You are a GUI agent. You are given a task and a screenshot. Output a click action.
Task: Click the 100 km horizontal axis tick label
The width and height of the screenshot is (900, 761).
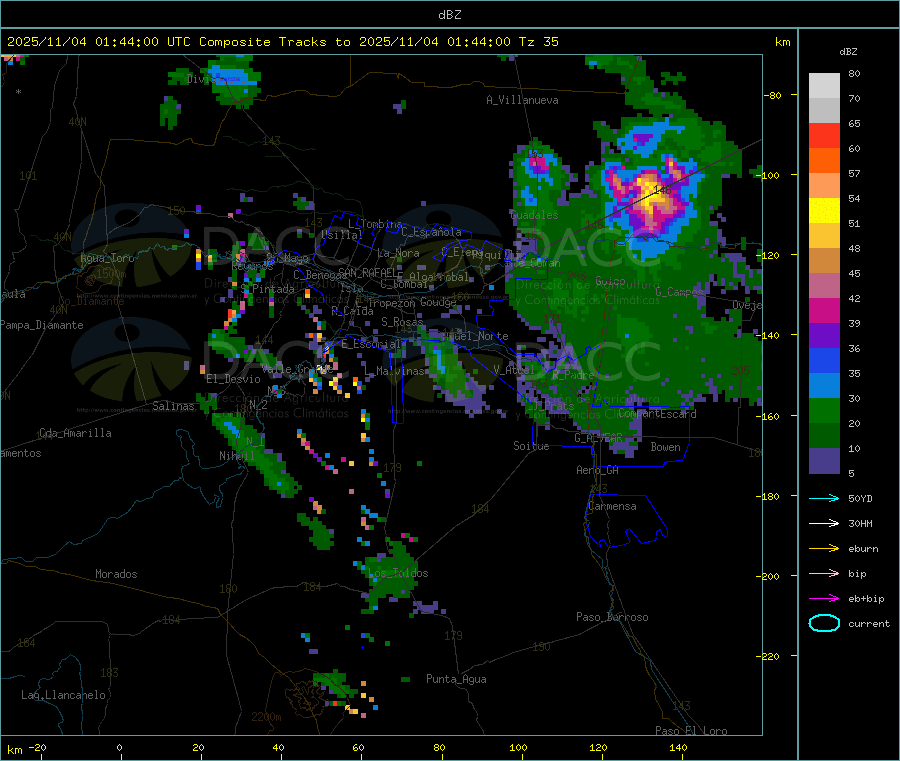tap(518, 747)
